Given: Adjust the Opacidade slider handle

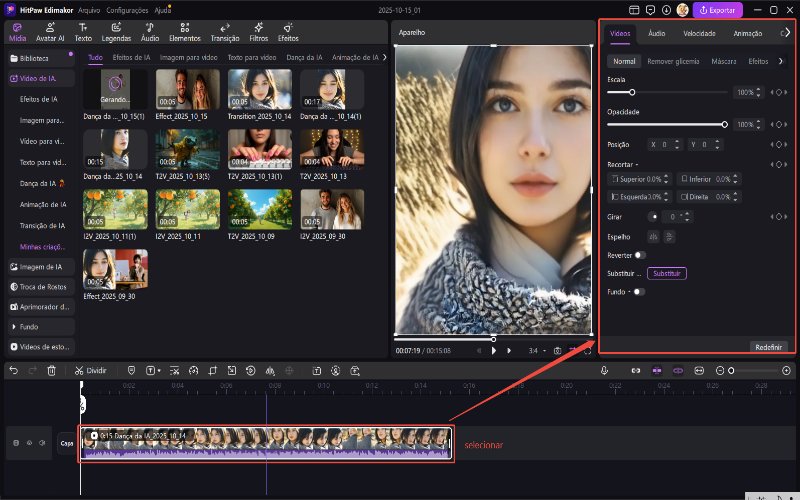Looking at the screenshot, I should click(725, 124).
